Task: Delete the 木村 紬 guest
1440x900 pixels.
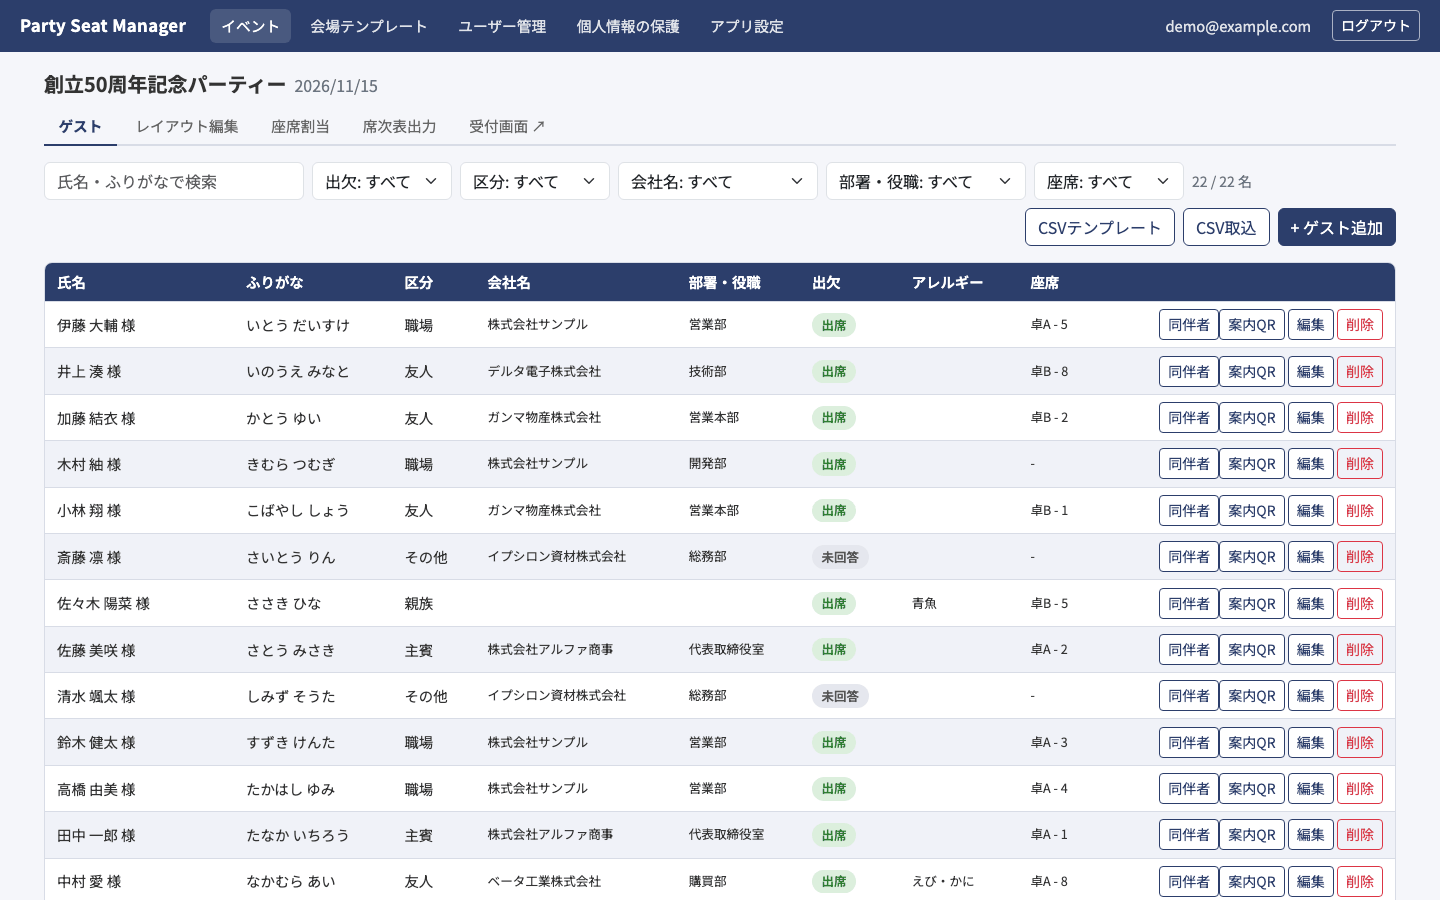Action: pyautogui.click(x=1359, y=464)
